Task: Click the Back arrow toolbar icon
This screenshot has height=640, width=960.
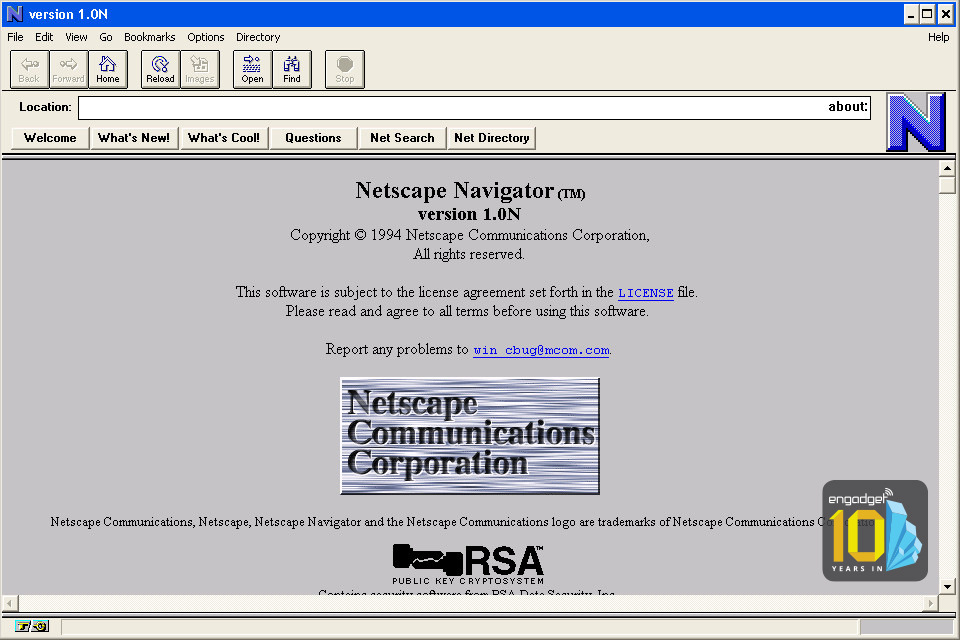Action: tap(29, 69)
